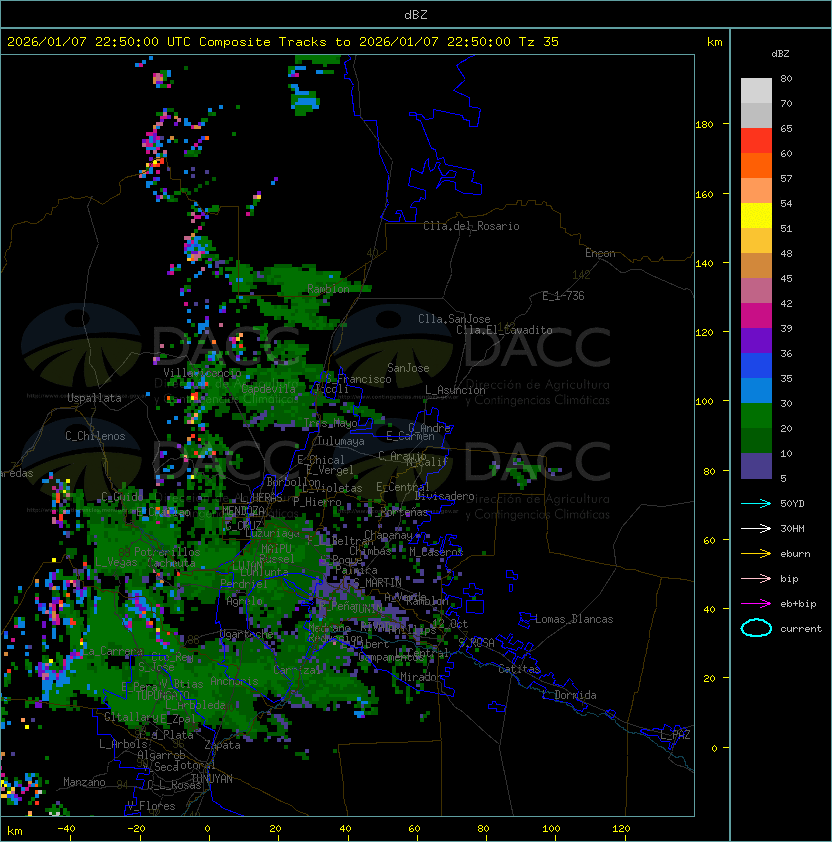Click the 'Clla.del_Rosario' map label
The width and height of the screenshot is (832, 842).
point(471,226)
